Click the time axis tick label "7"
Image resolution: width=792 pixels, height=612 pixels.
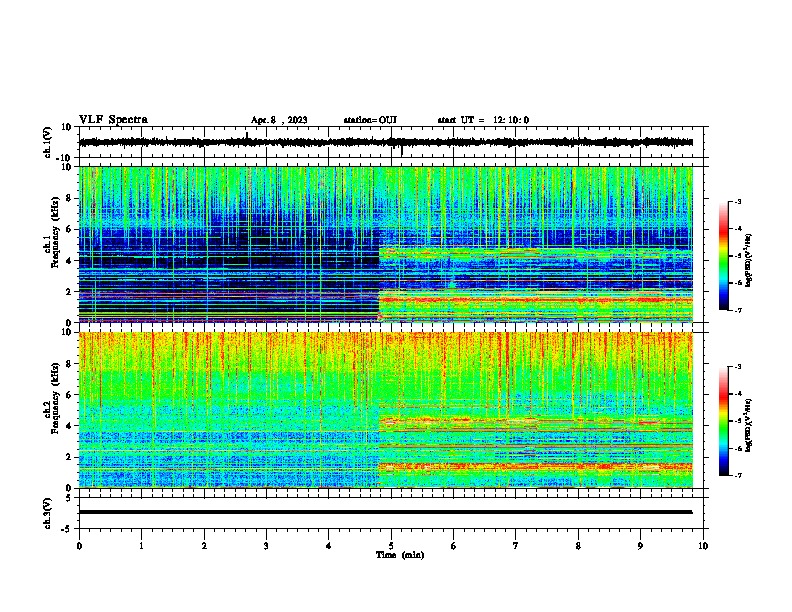coord(516,546)
